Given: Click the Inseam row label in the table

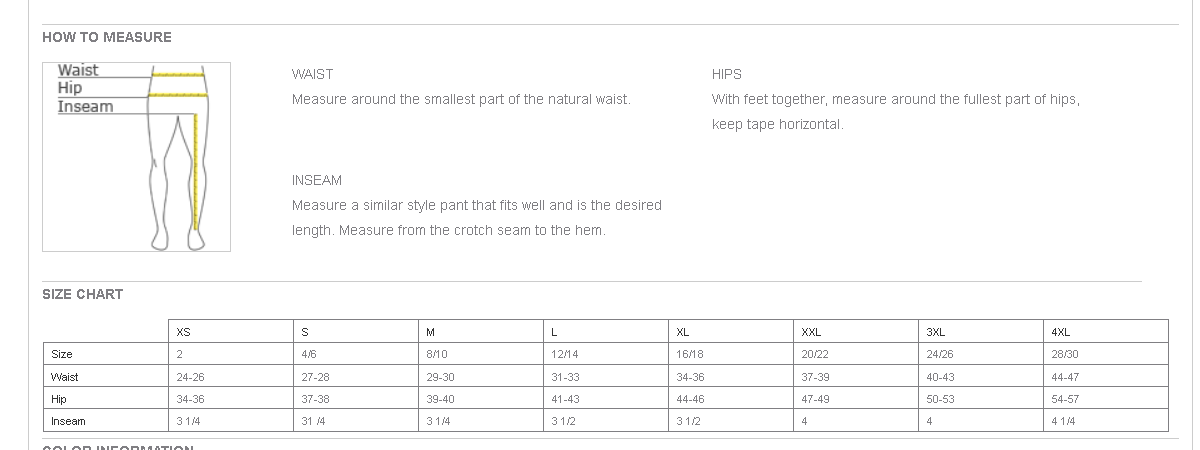Looking at the screenshot, I should [x=68, y=421].
